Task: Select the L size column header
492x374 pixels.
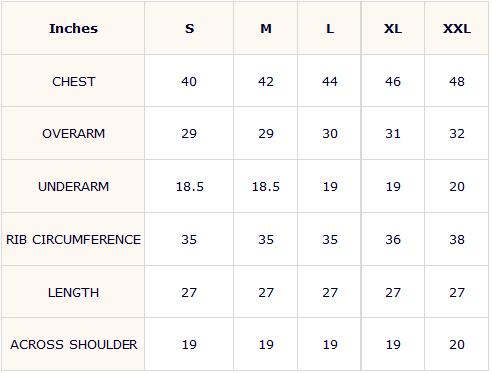Action: coord(330,29)
